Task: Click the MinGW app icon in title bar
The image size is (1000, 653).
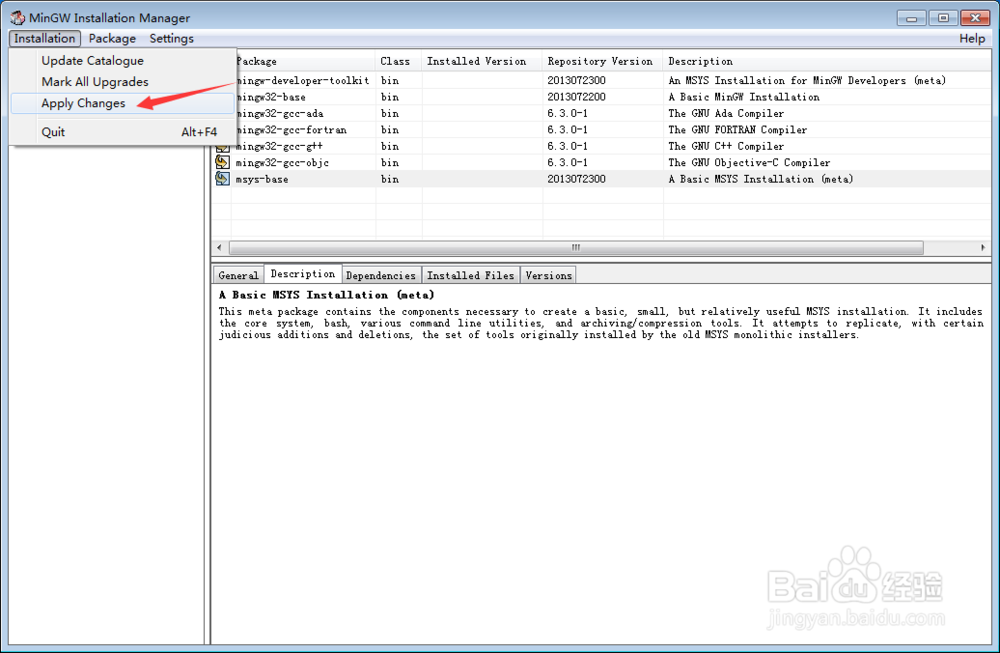Action: pyautogui.click(x=17, y=18)
